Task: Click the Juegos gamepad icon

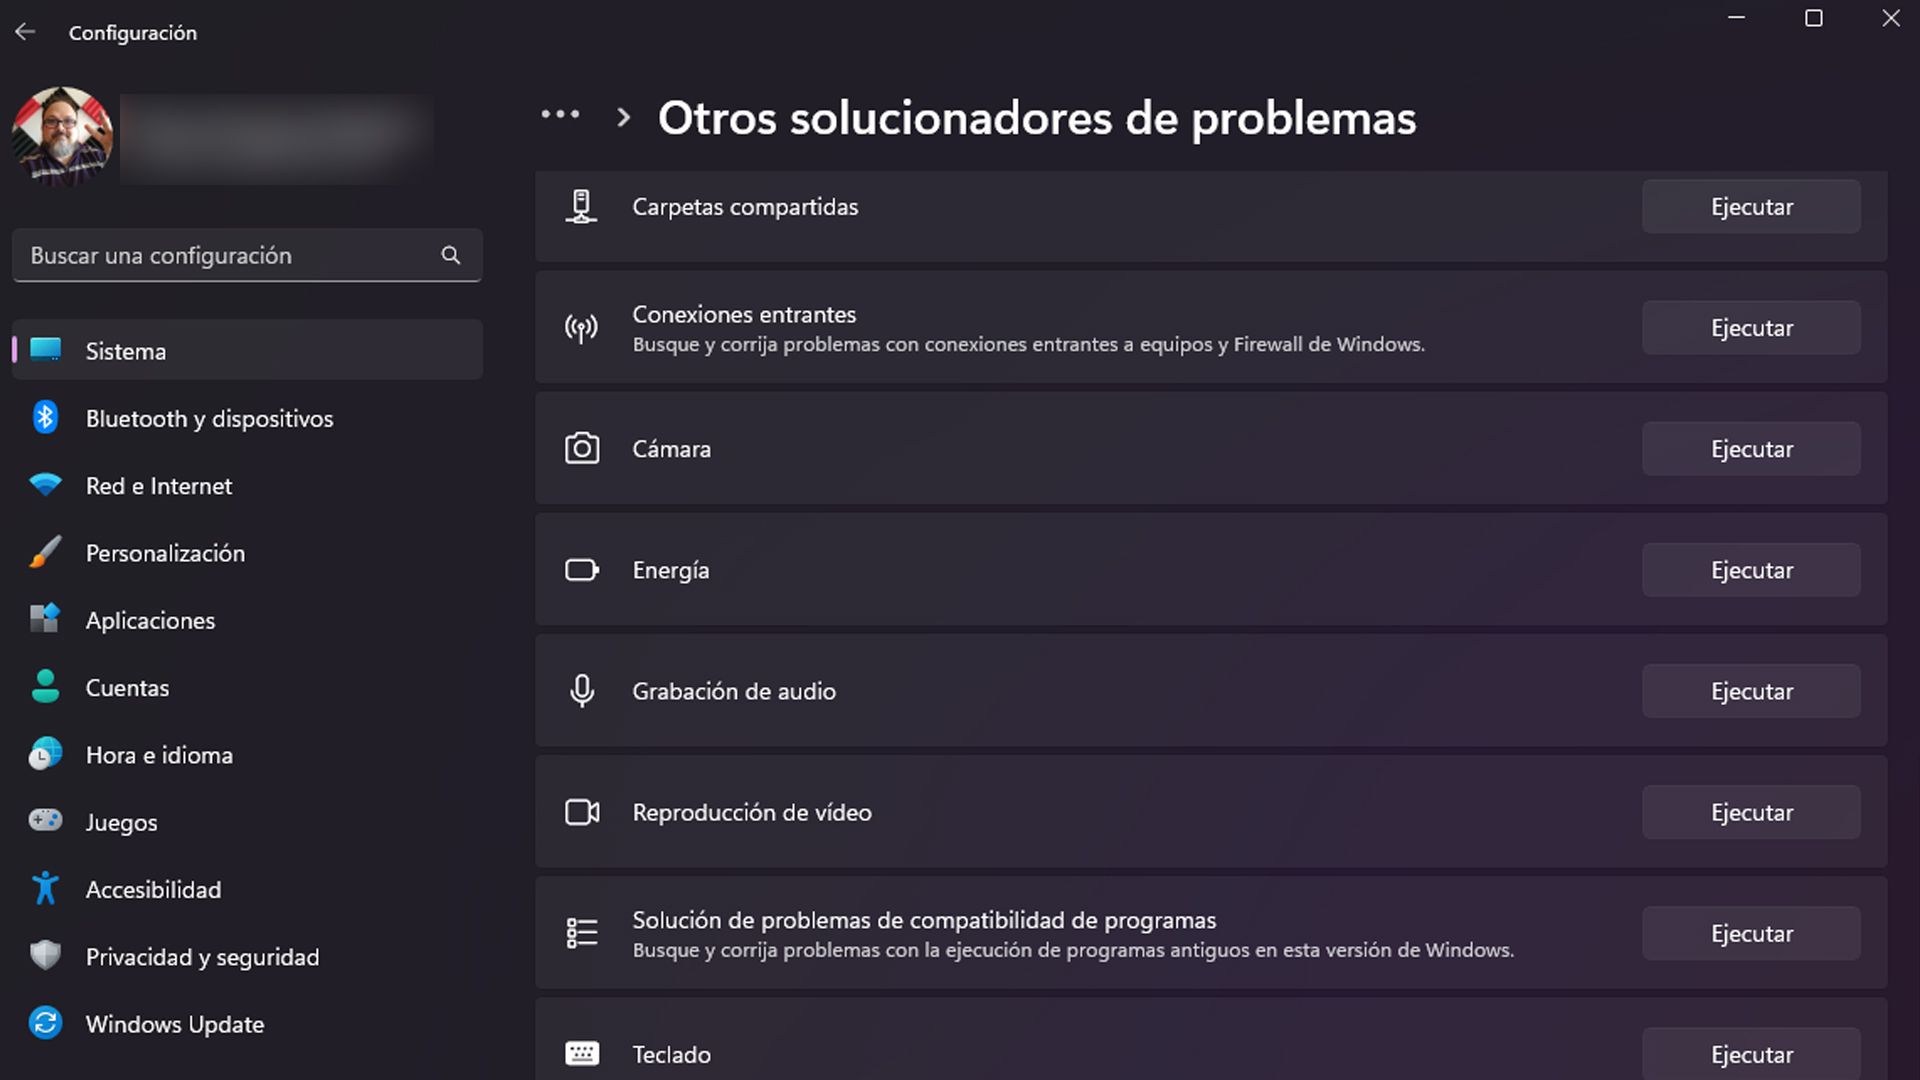Action: (45, 821)
